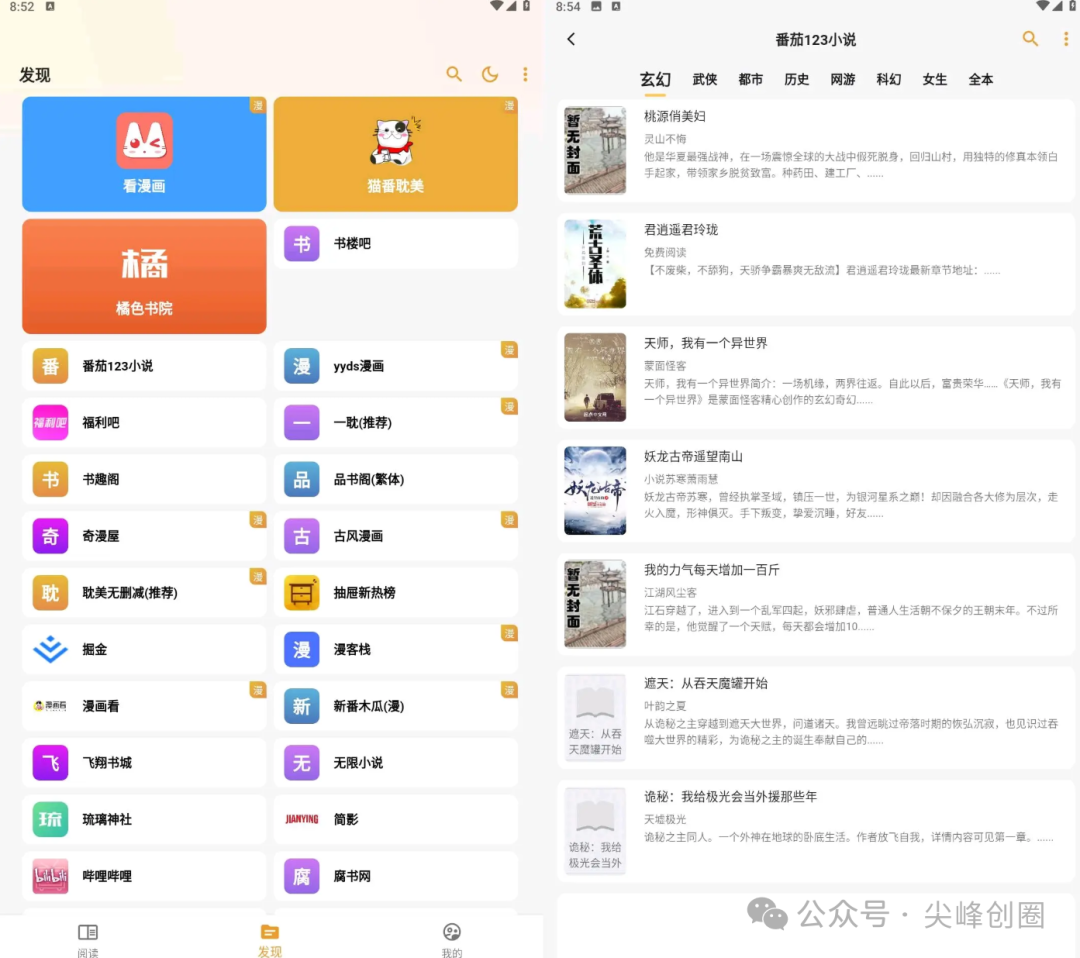Open the 琉璃神社 source label
The height and width of the screenshot is (958, 1080).
(x=107, y=819)
